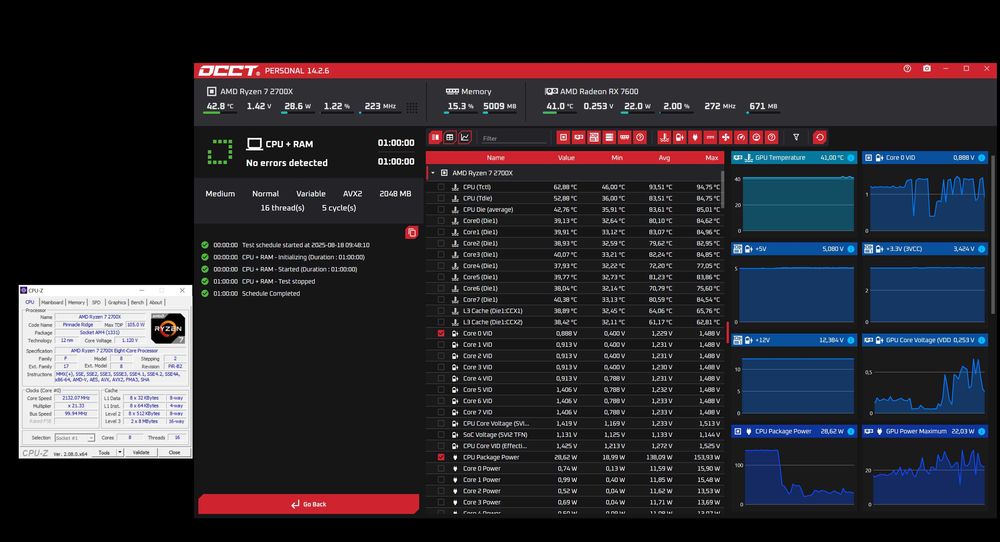Open CPU core grid next to 223 MHz

click(412, 108)
